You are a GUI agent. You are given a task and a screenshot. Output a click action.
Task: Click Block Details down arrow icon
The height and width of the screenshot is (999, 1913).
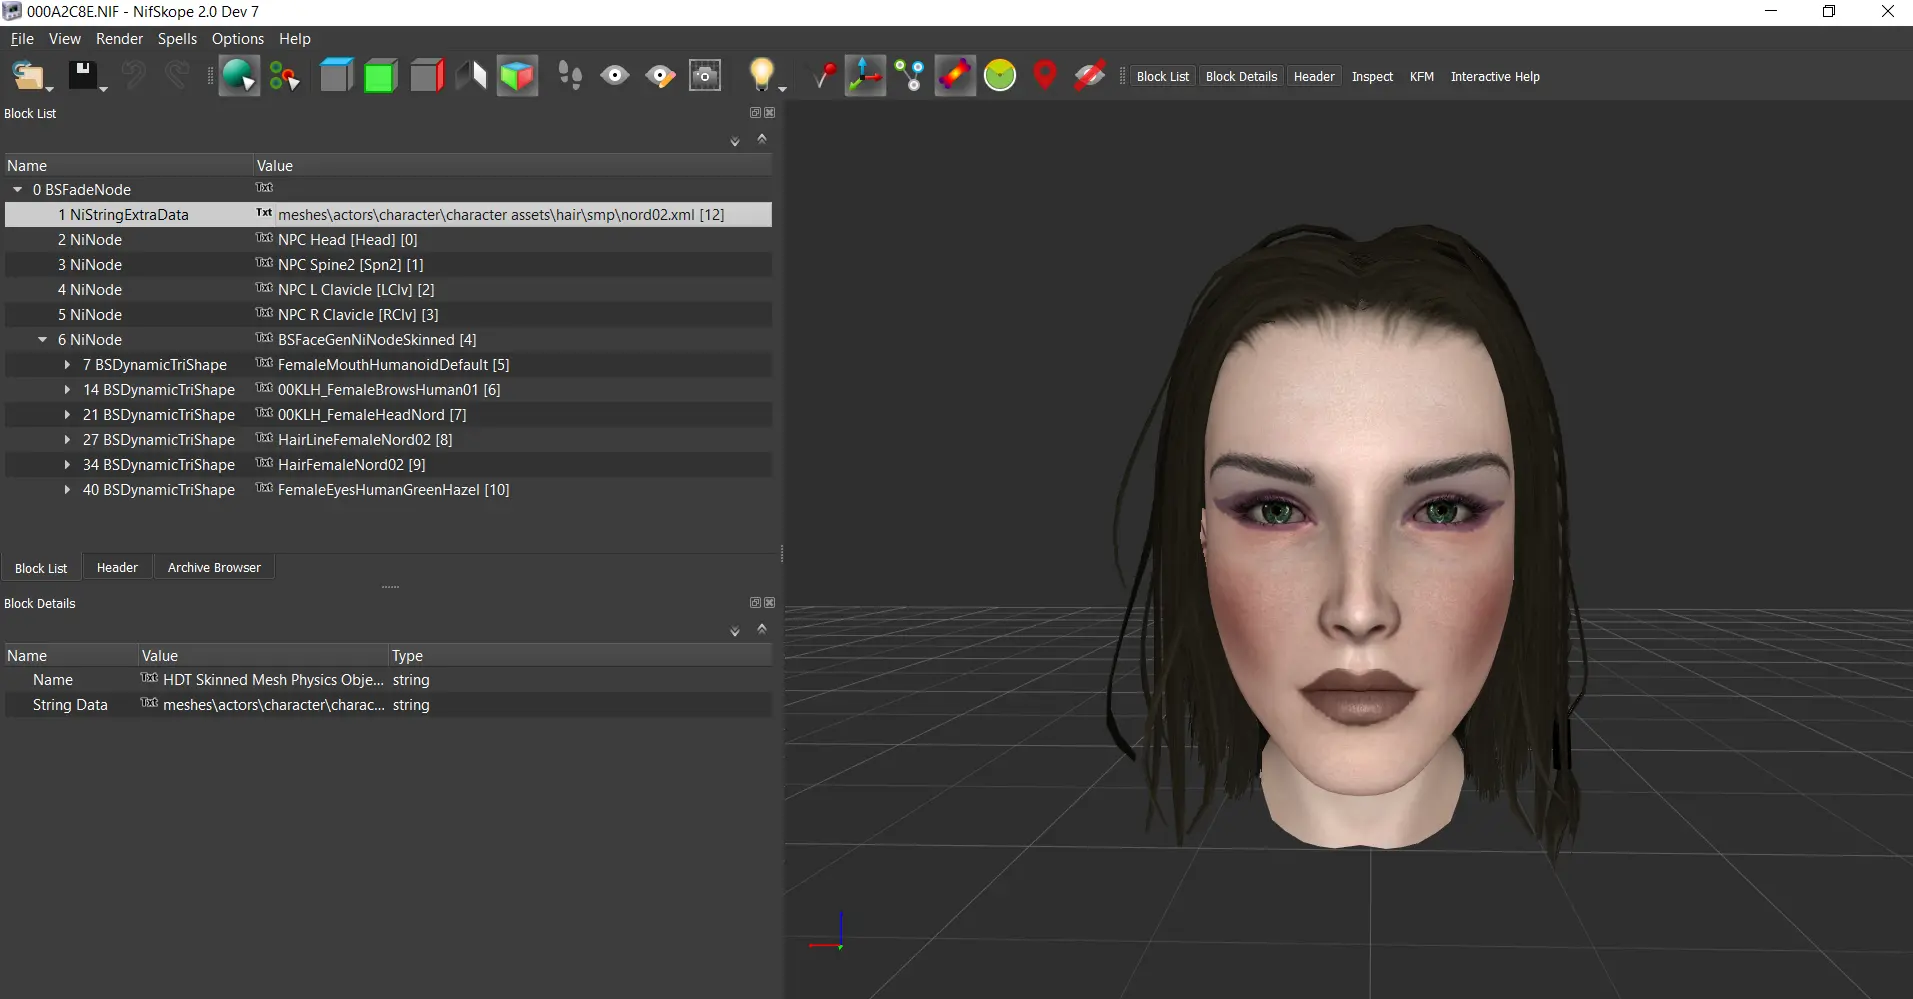click(x=735, y=631)
